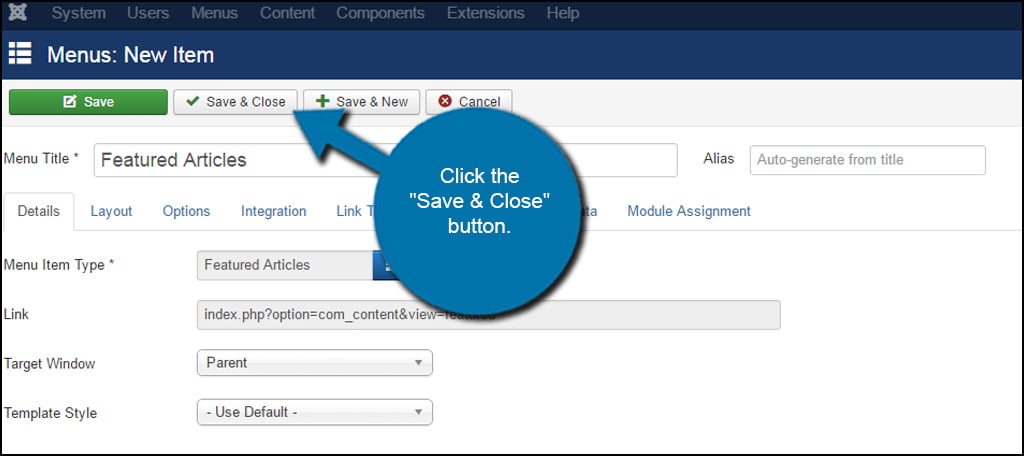1024x456 pixels.
Task: Click the Save & Close button
Action: (235, 102)
